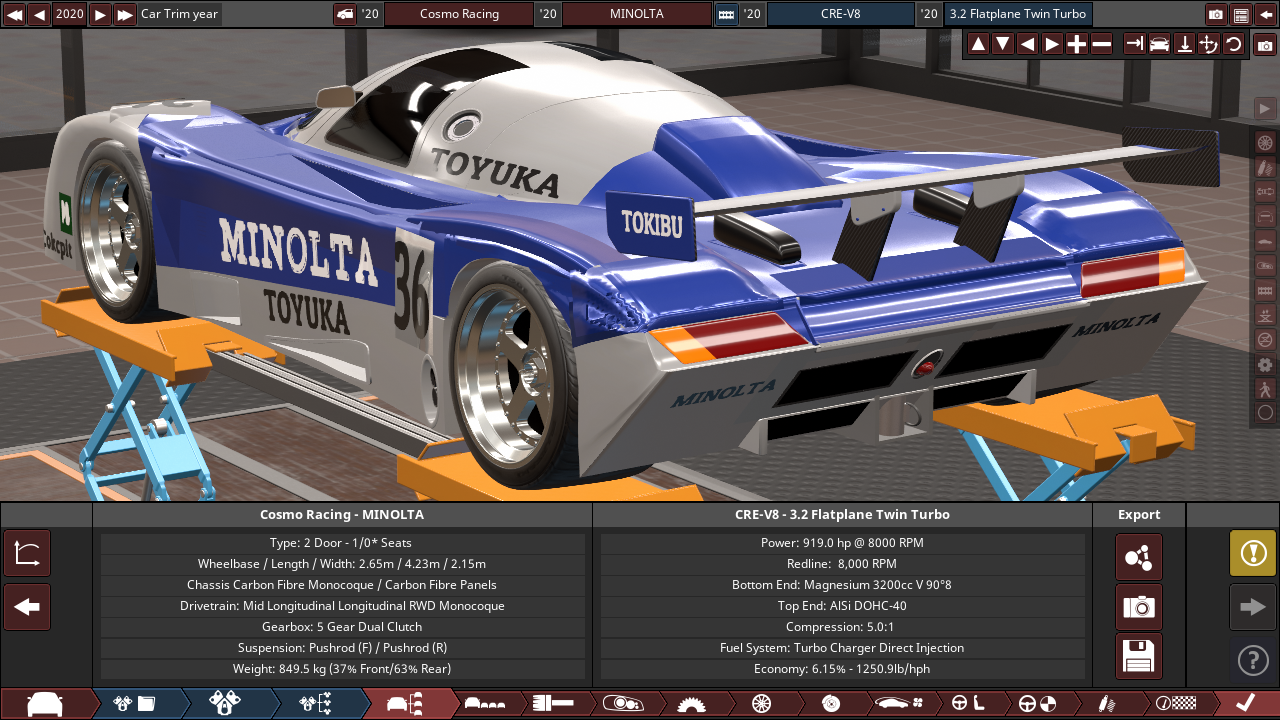
Task: Switch to front car view icon
Action: (1159, 44)
